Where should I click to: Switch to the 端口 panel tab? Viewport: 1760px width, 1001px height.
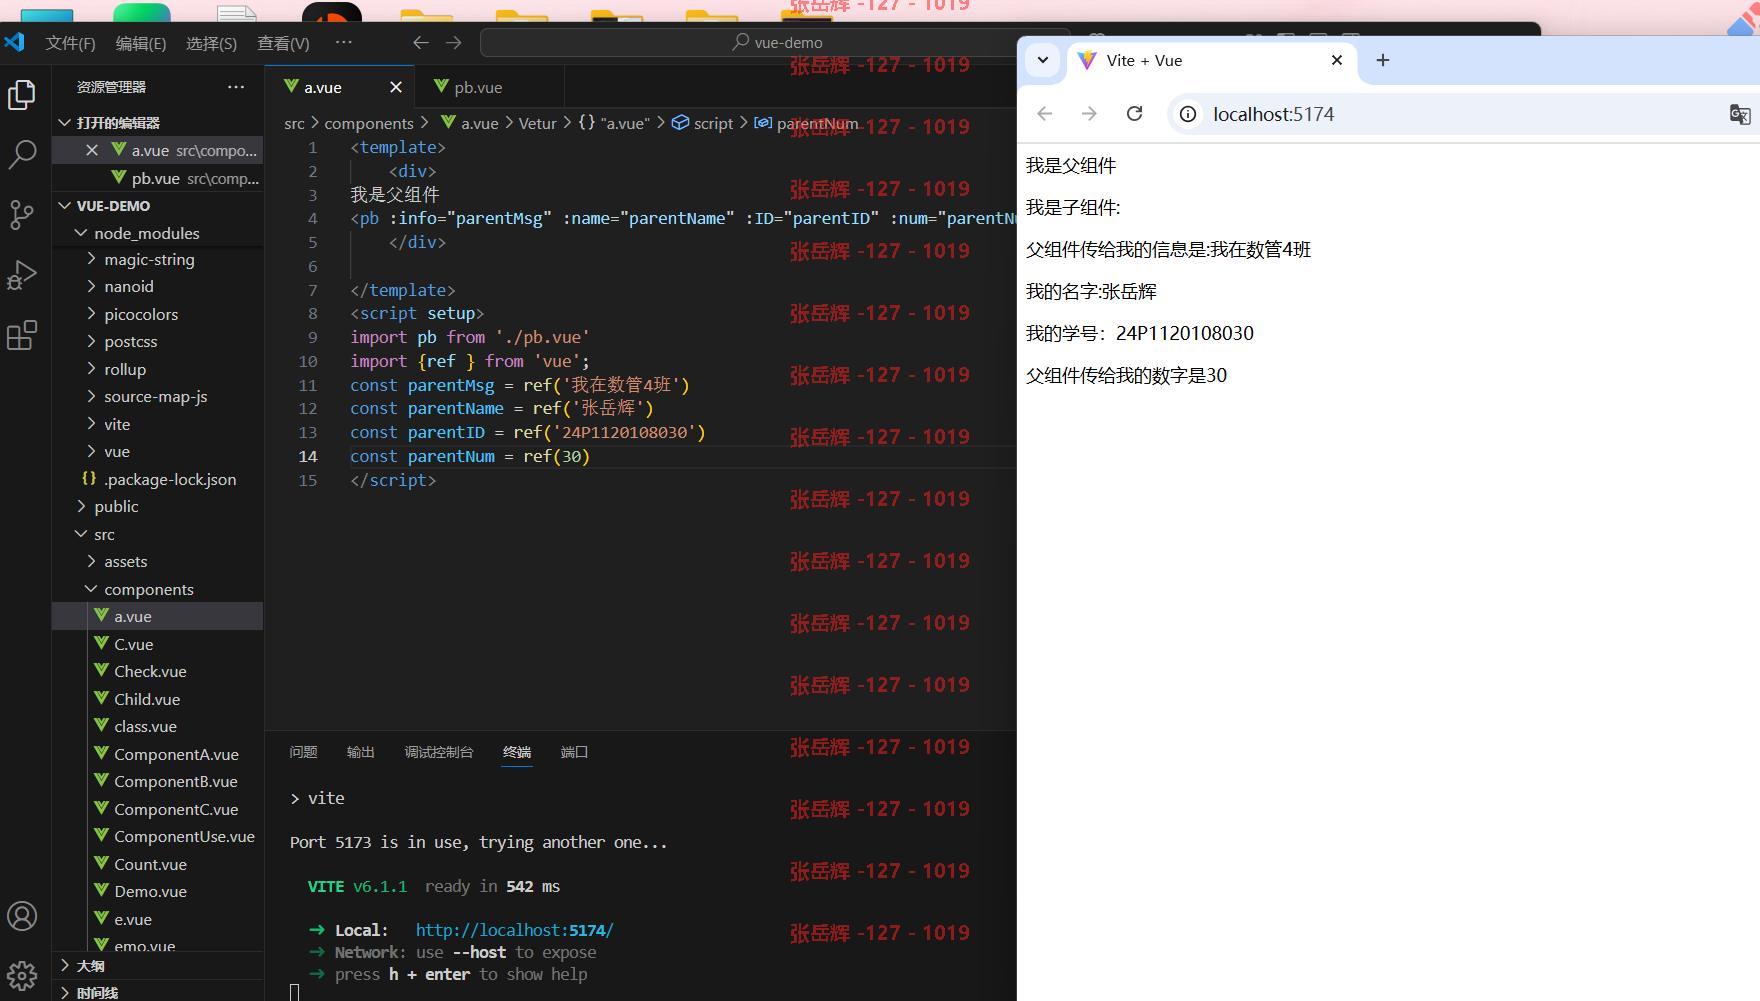(575, 752)
